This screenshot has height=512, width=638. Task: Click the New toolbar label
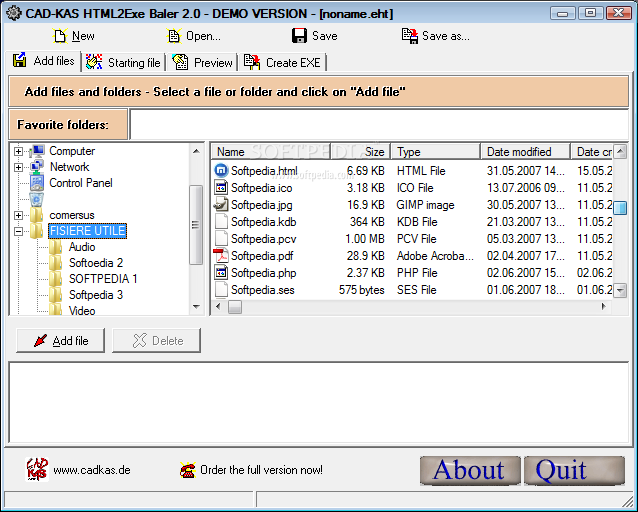tap(83, 36)
